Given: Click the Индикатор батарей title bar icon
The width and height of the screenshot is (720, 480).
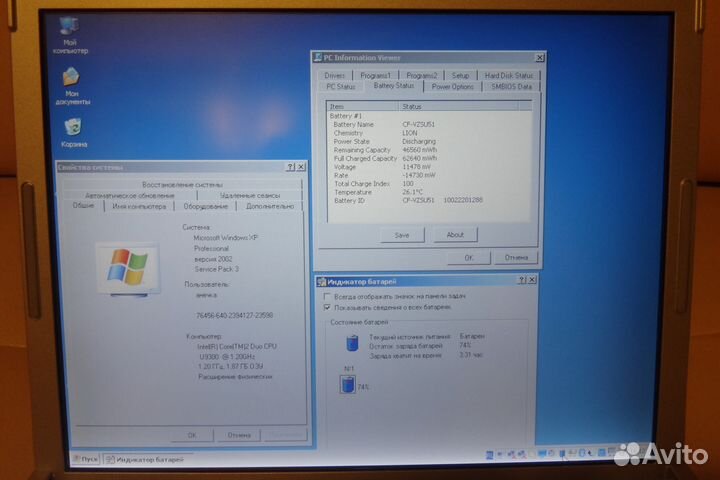Looking at the screenshot, I should 322,282.
